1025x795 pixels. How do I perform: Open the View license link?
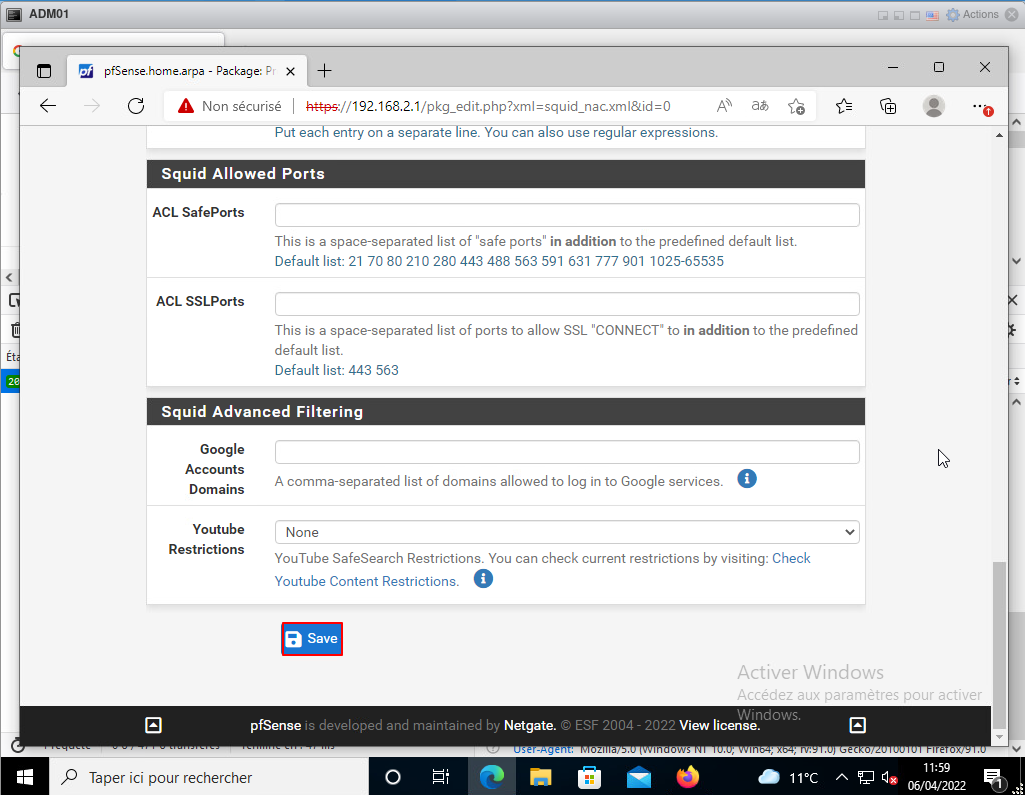pyautogui.click(x=719, y=726)
